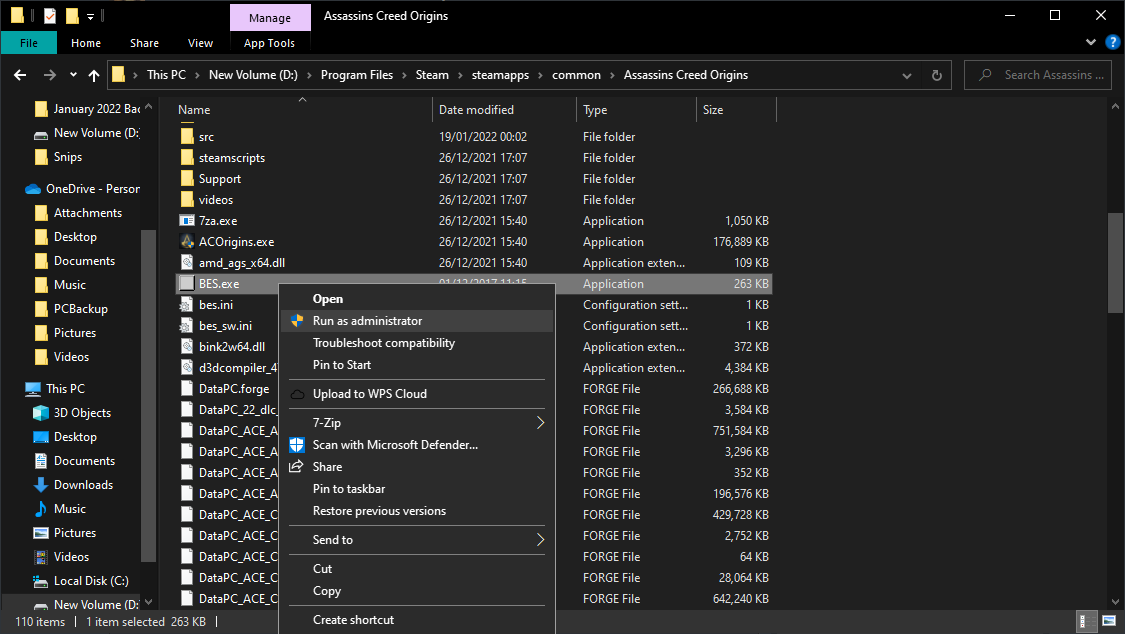Expand breadcrumb chevron after common
Viewport: 1125px width, 634px height.
click(x=612, y=75)
